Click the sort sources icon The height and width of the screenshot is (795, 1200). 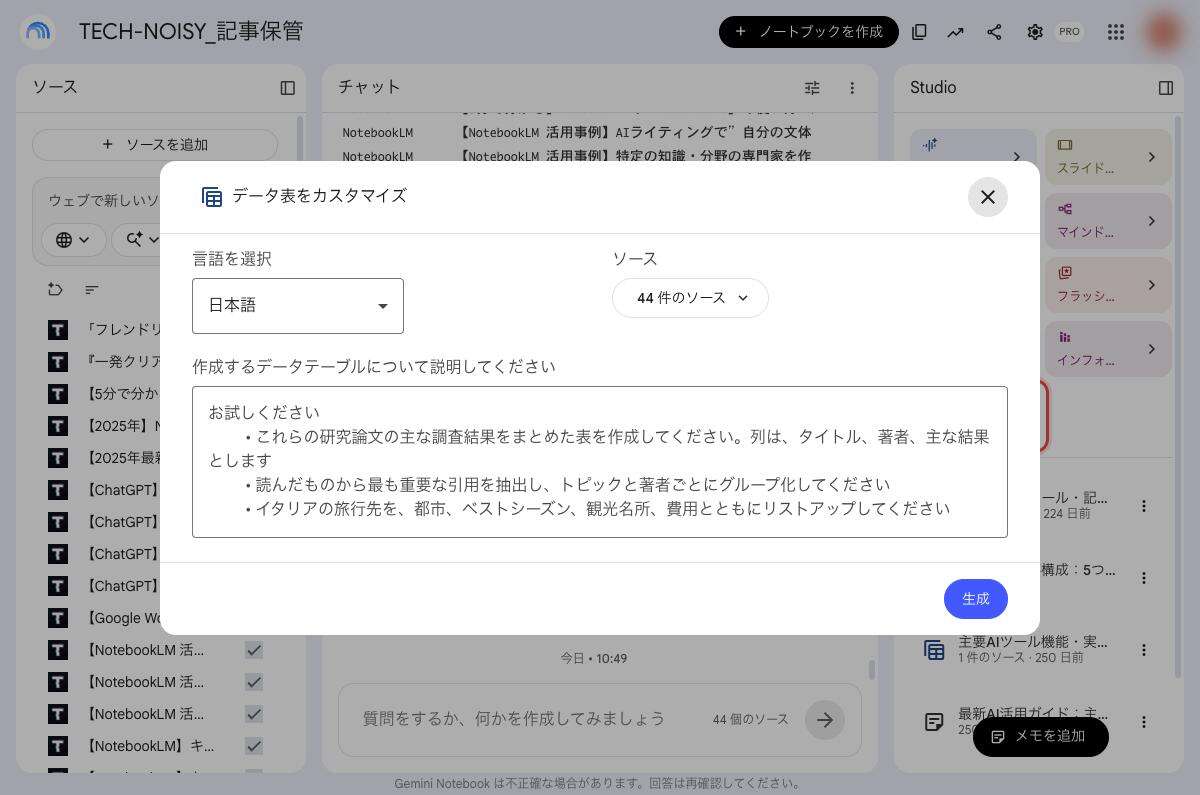(x=92, y=290)
